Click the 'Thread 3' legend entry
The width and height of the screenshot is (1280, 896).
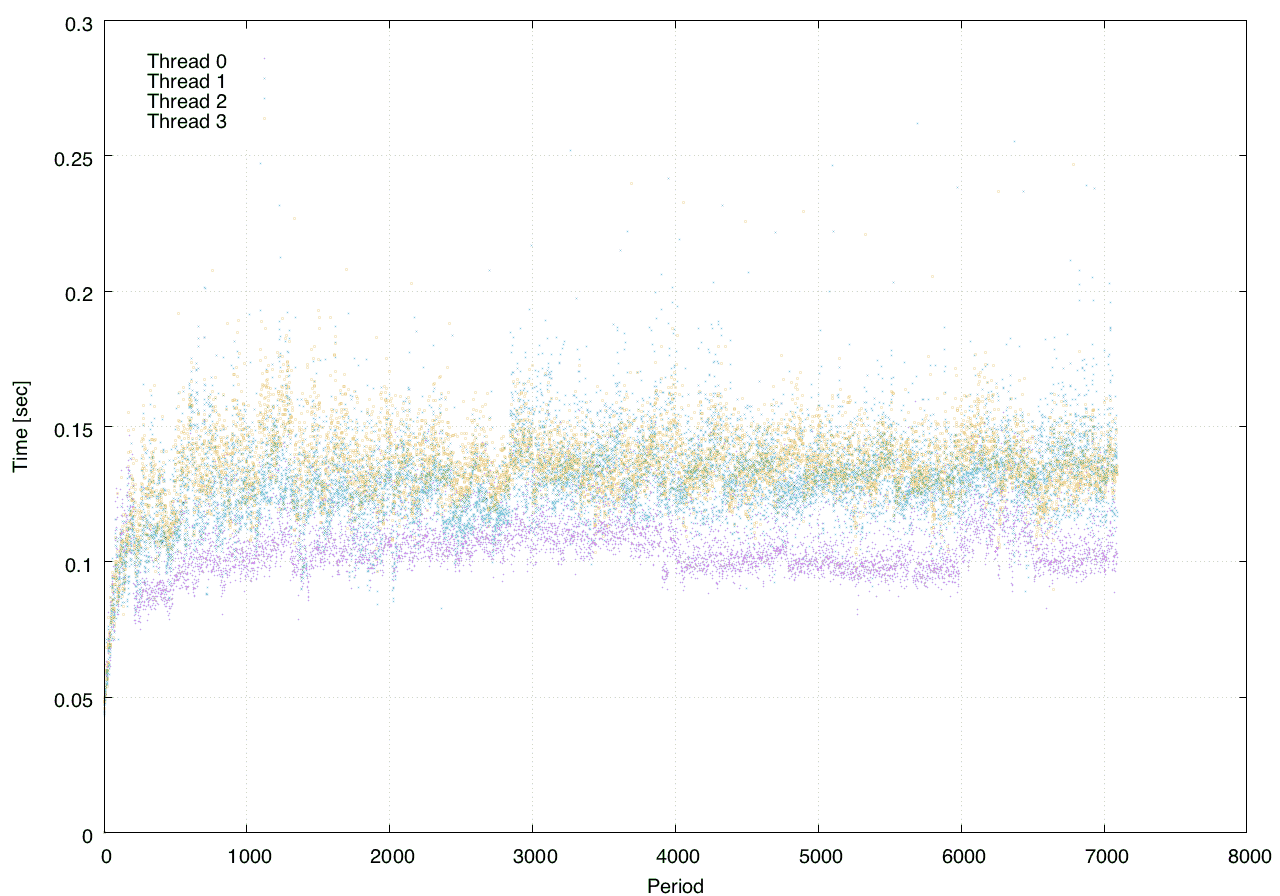[187, 122]
